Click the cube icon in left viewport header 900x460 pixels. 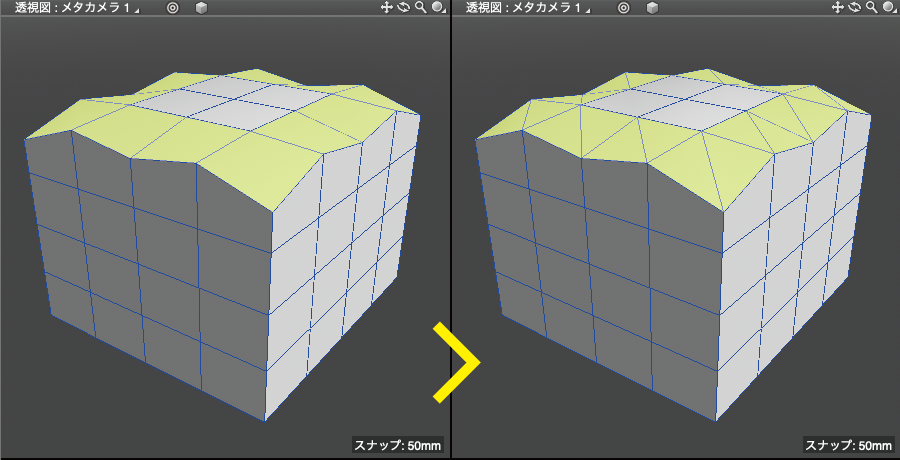(x=201, y=8)
